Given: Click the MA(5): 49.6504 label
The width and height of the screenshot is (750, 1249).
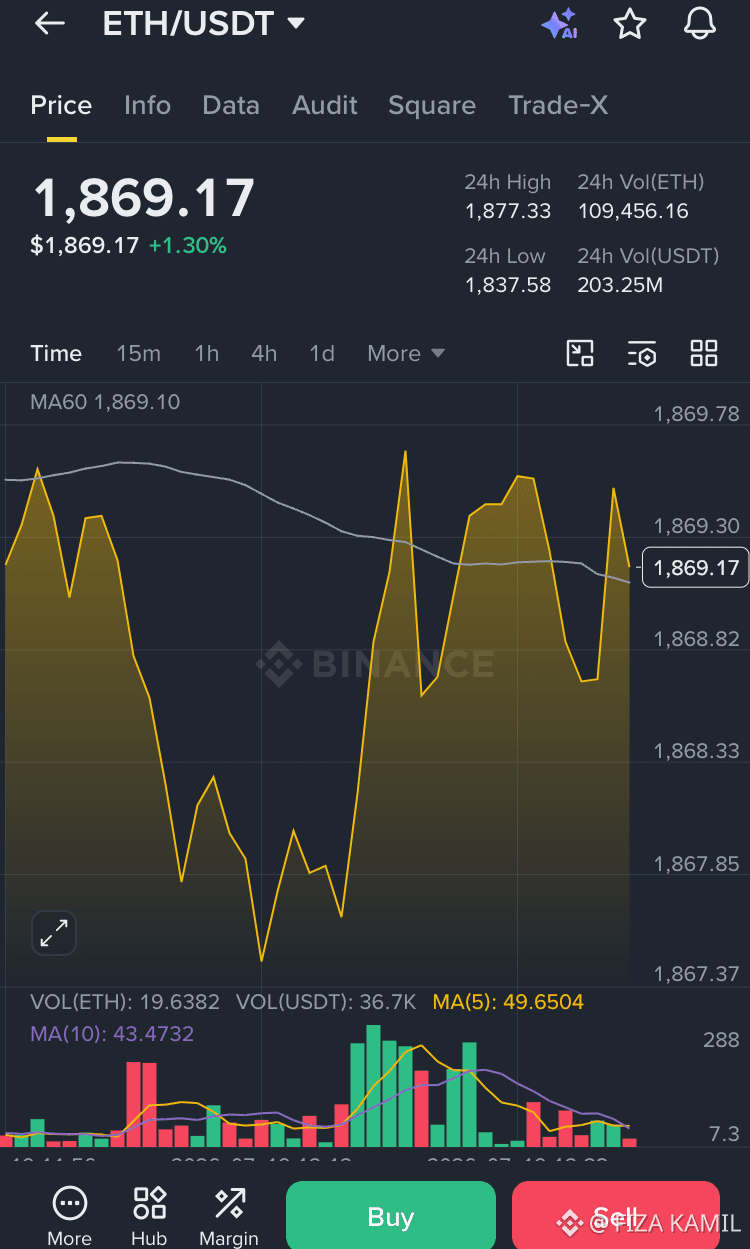Looking at the screenshot, I should 508,1002.
